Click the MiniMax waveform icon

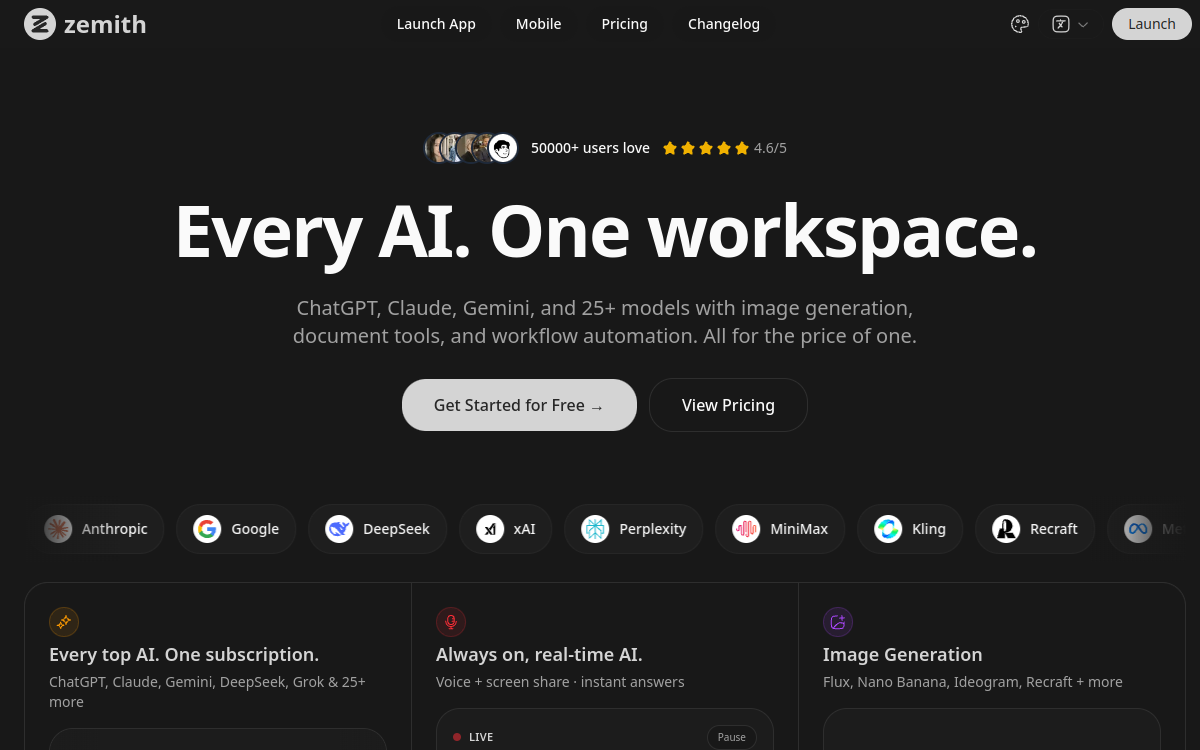[x=746, y=529]
